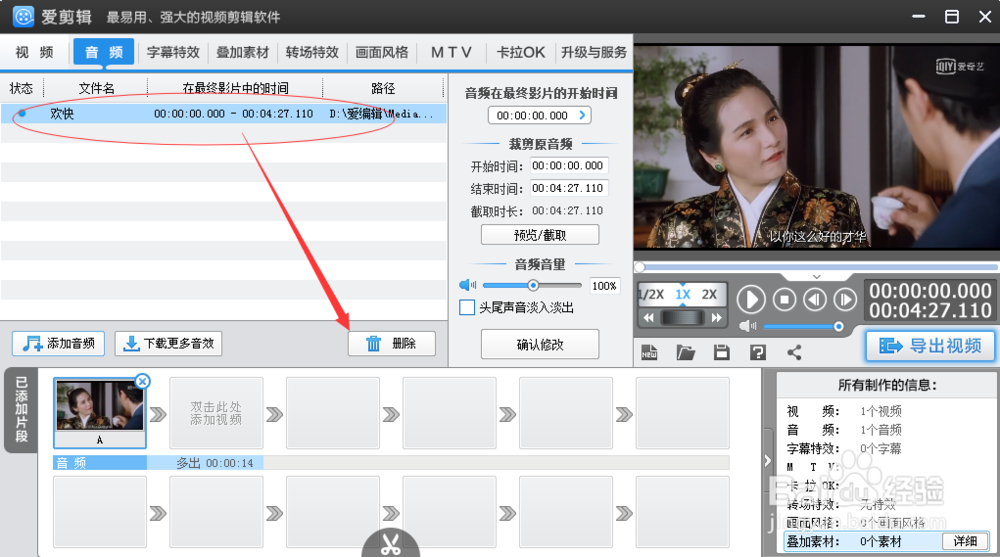Confirm changes with 确认修改

[x=540, y=345]
